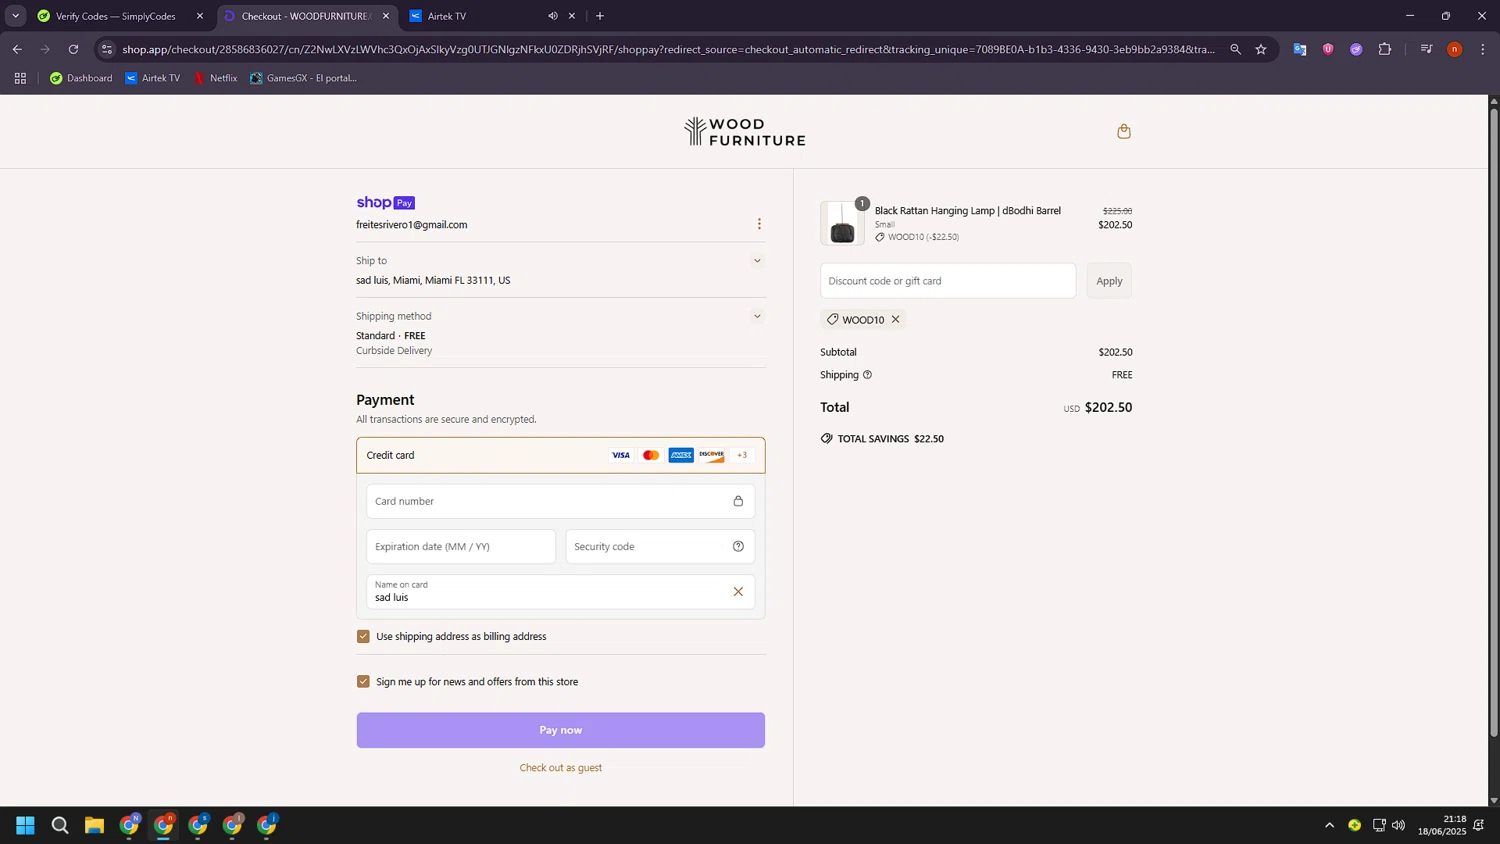Open the browser zoom magnifier icon
This screenshot has width=1500, height=844.
point(1236,49)
